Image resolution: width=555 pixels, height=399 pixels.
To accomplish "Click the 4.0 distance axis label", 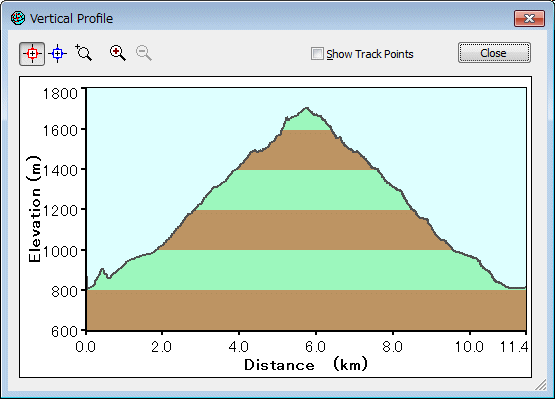I will point(239,347).
